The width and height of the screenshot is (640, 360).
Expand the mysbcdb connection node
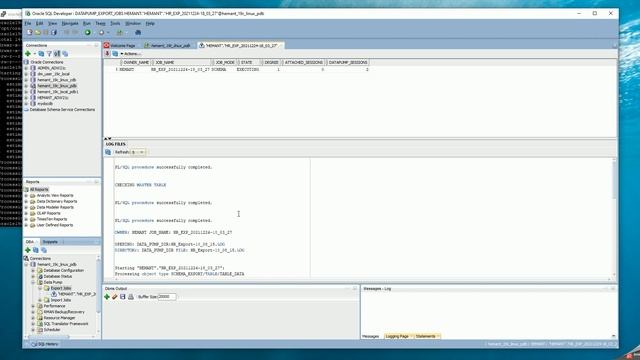coord(27,104)
